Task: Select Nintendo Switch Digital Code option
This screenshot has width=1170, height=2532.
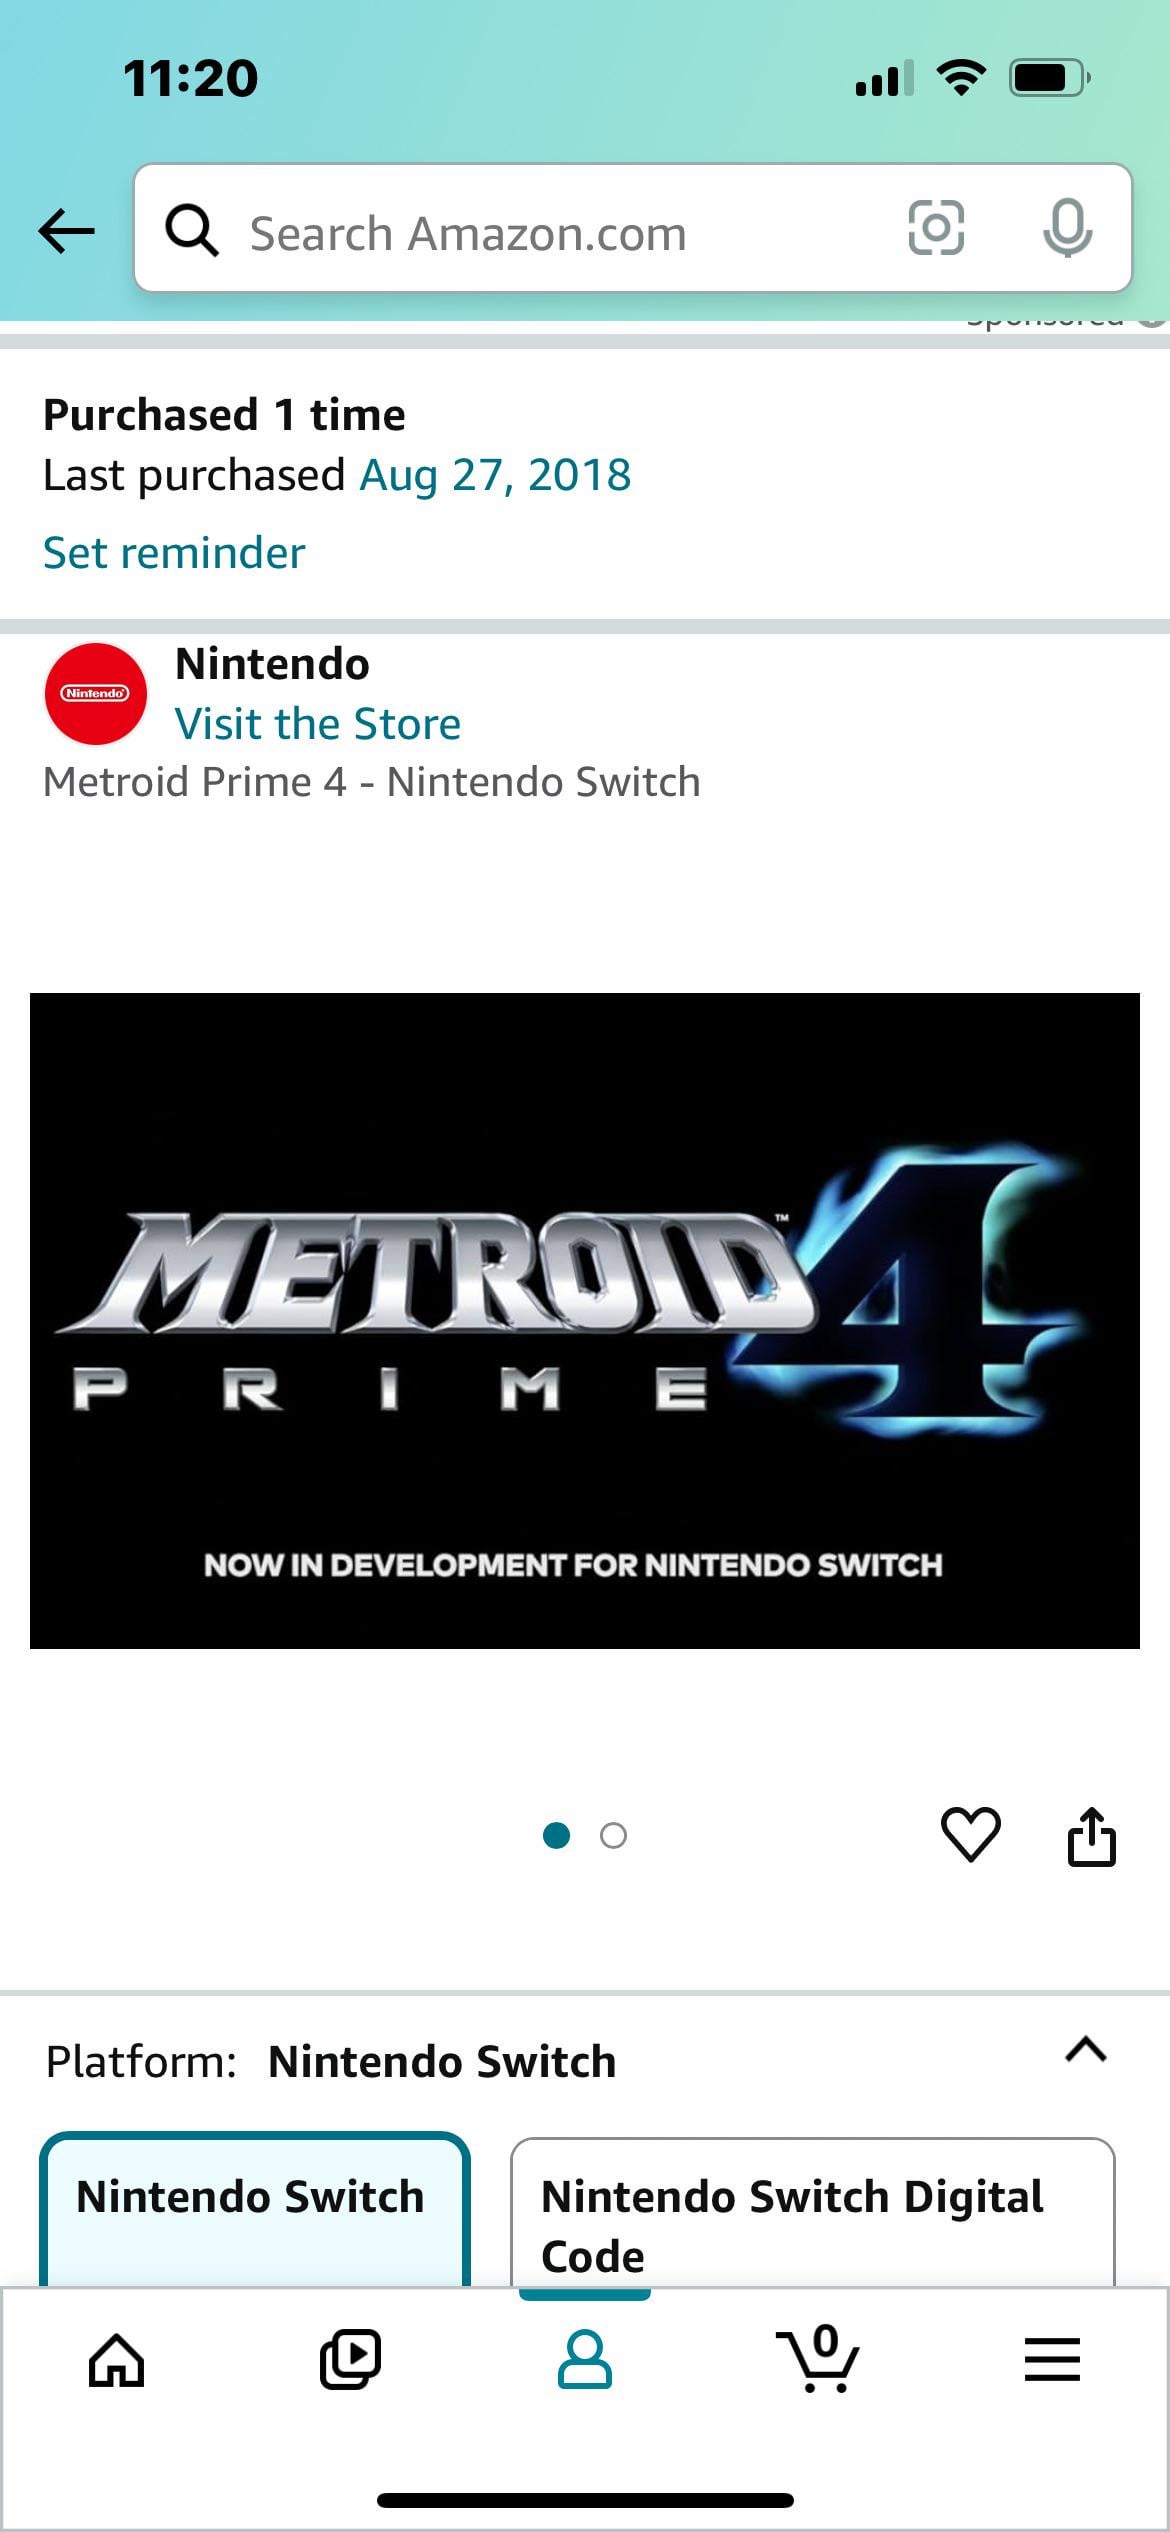Action: (x=812, y=2212)
